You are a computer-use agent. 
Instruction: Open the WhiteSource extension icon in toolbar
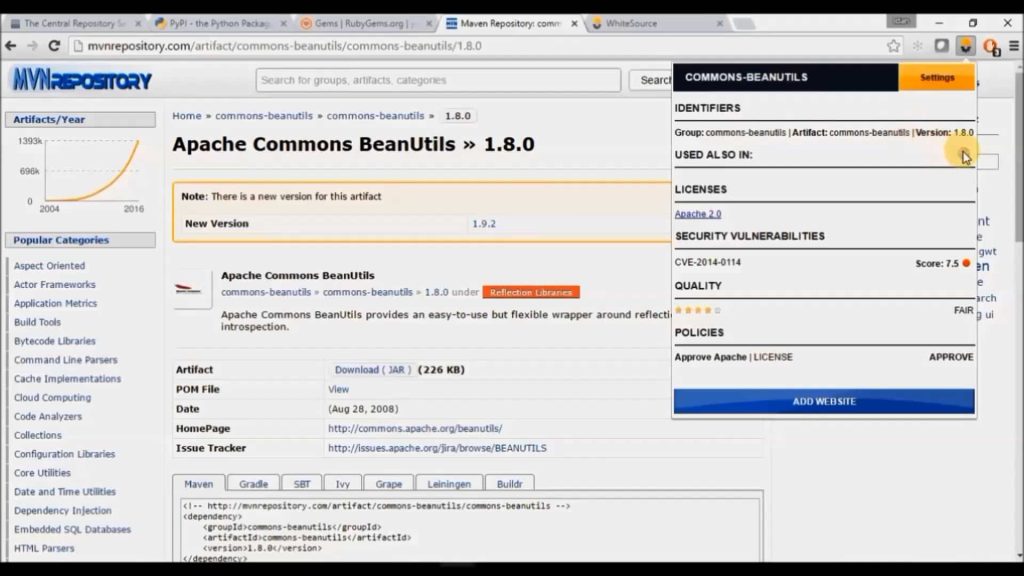tap(965, 46)
